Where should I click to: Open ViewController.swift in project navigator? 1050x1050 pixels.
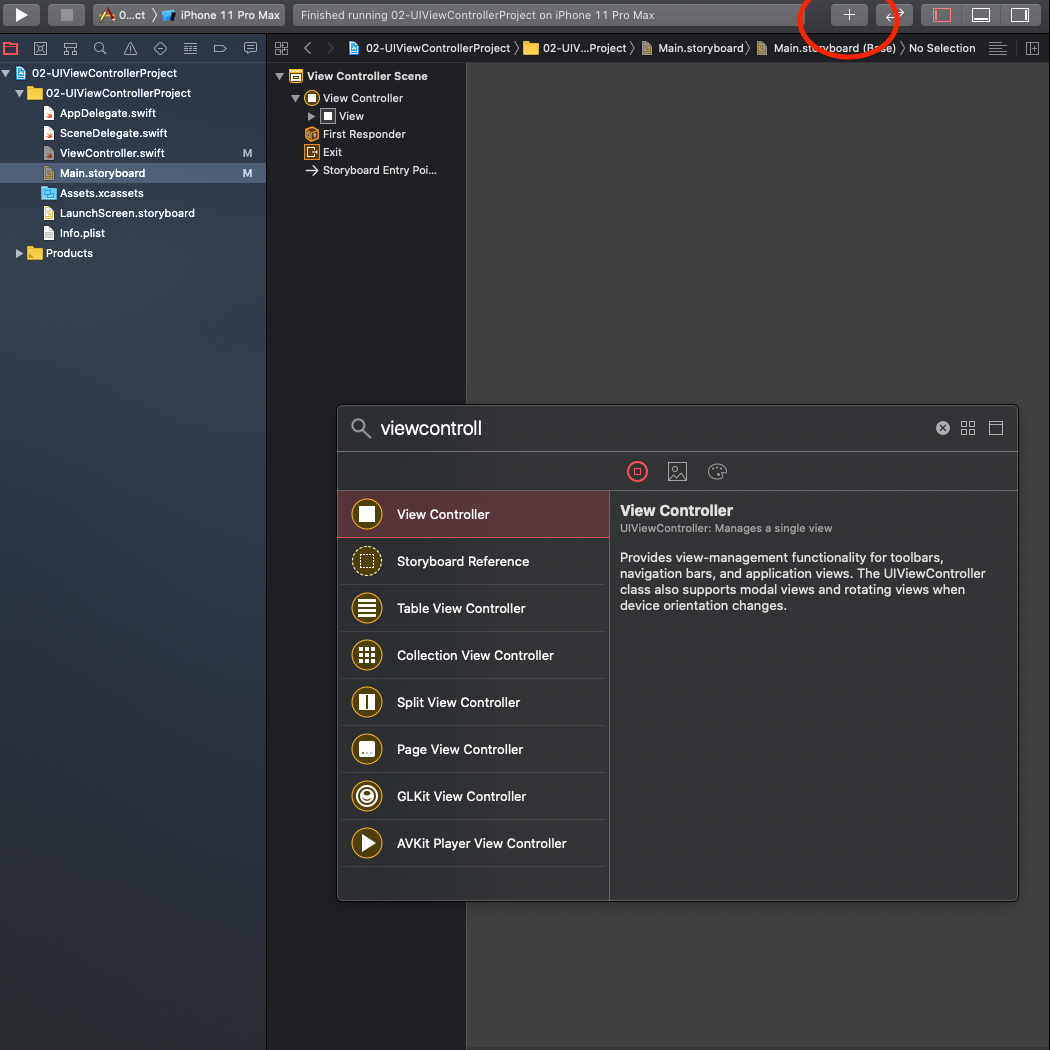(x=112, y=153)
